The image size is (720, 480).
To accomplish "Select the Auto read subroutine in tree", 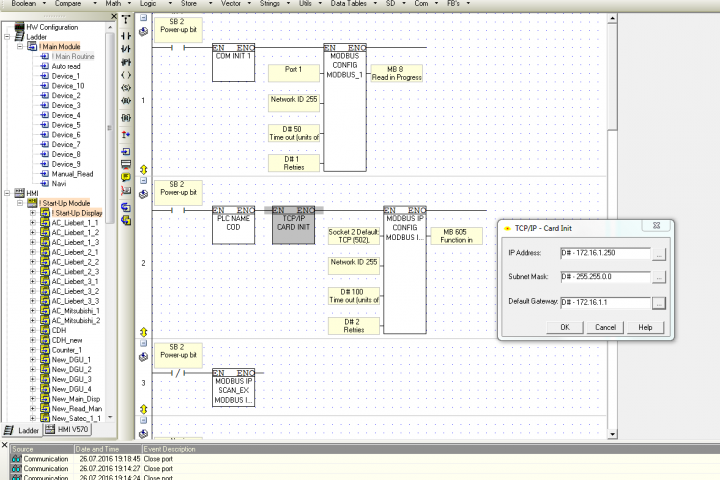I will tap(66, 66).
